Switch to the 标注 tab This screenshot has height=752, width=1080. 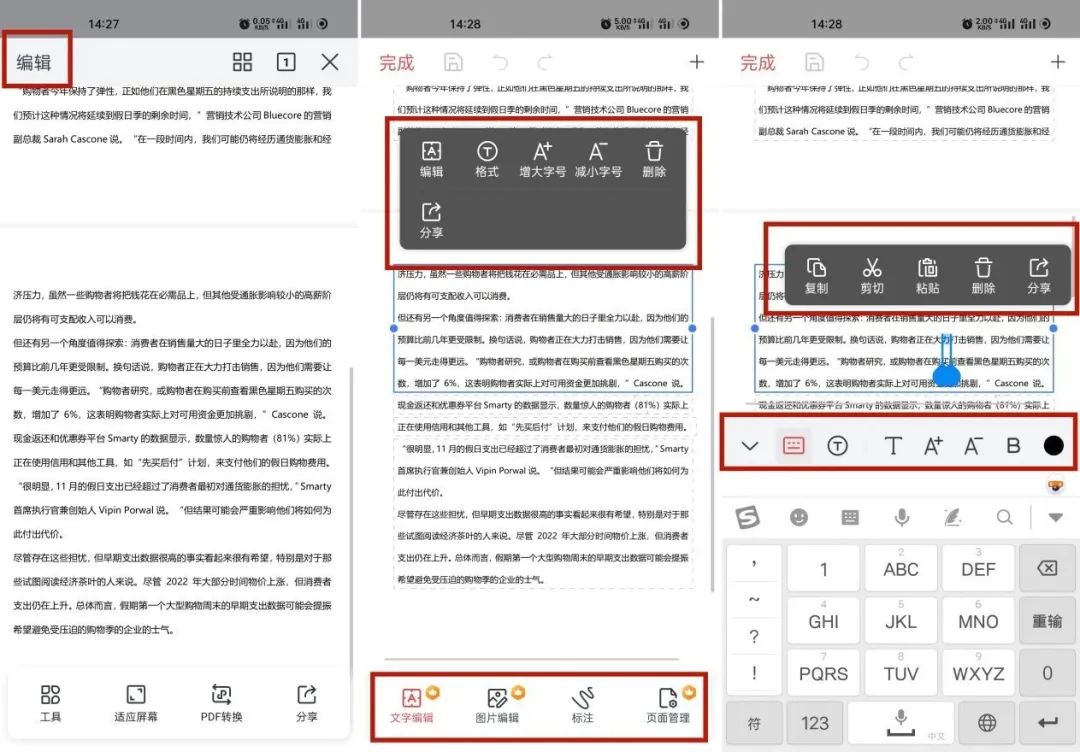tap(583, 704)
